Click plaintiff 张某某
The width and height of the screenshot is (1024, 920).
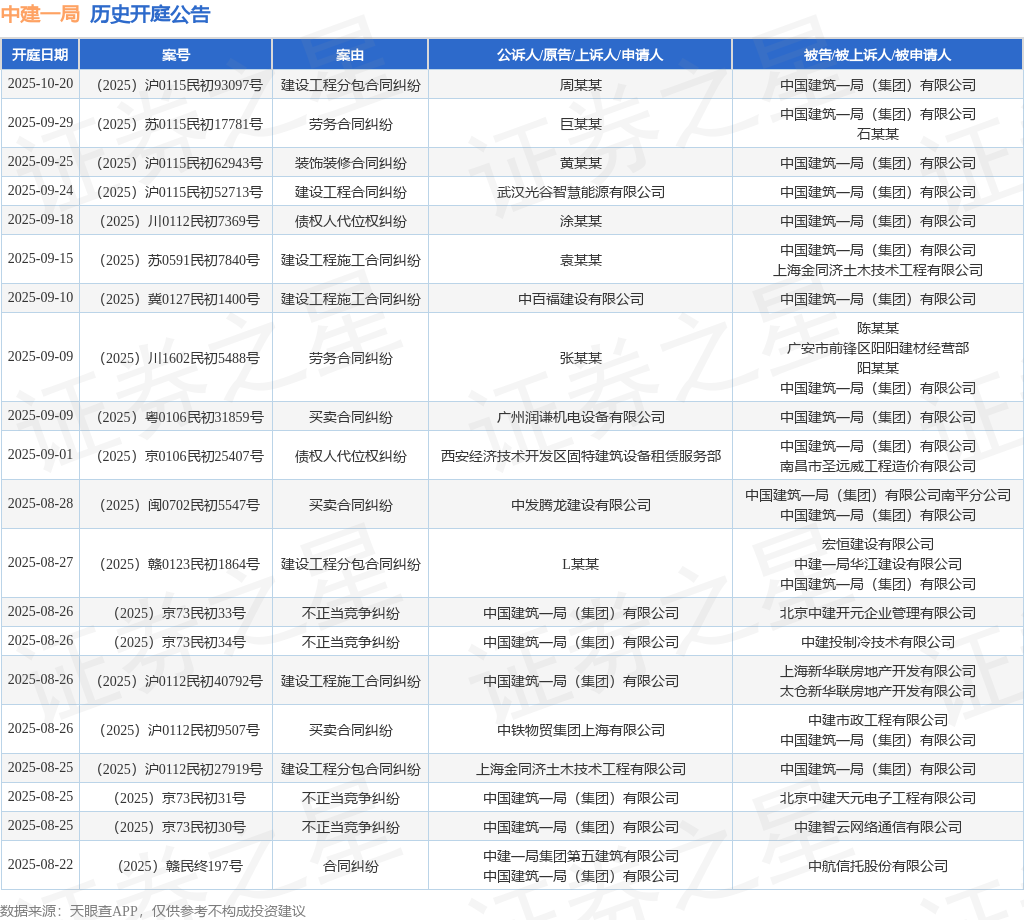tap(581, 358)
